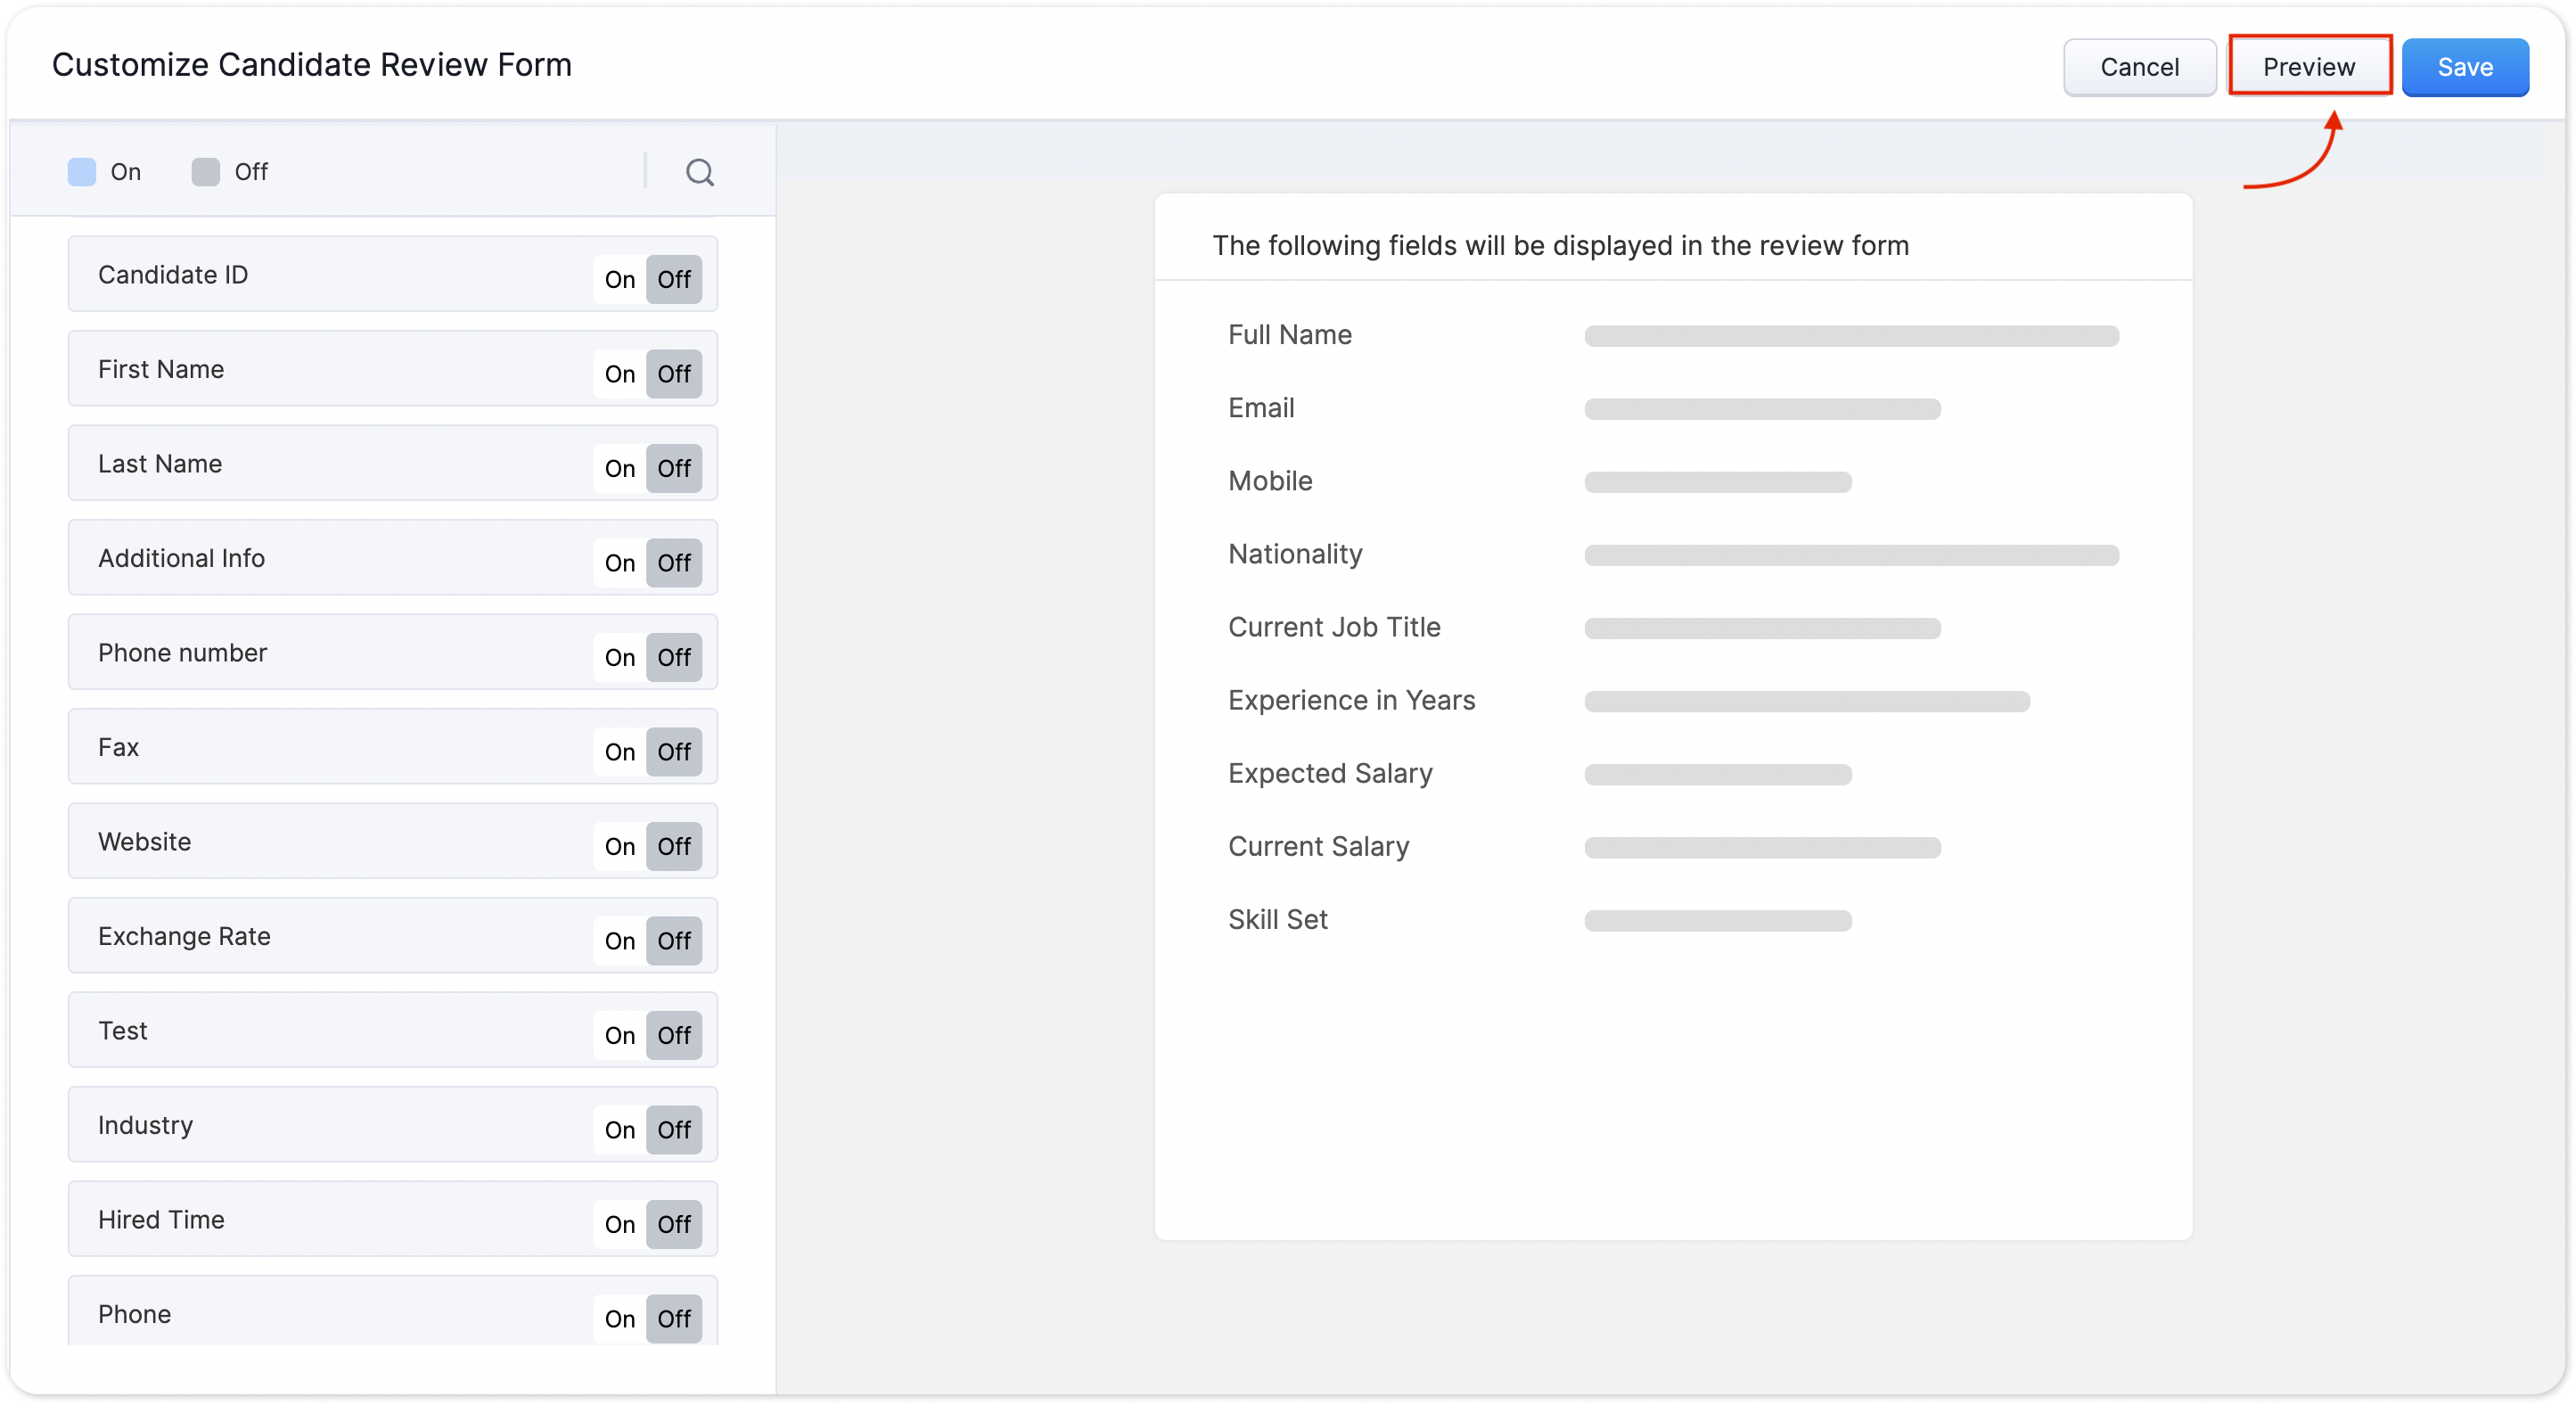The width and height of the screenshot is (2576, 1405).
Task: Click the gray Off legend swatch
Action: coord(205,172)
